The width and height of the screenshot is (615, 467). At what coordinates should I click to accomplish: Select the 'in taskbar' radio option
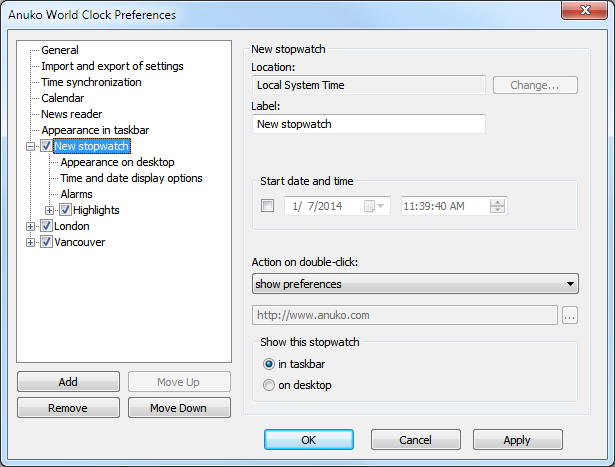pyautogui.click(x=268, y=364)
